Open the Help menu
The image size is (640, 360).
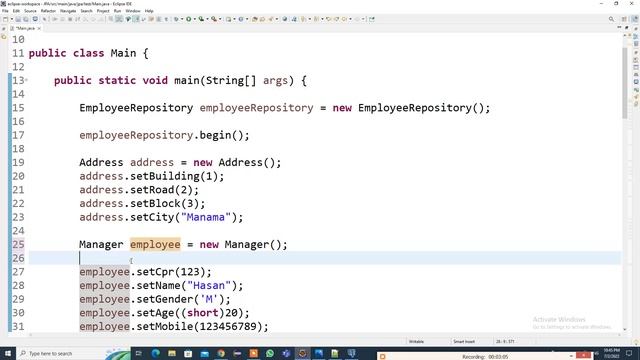pyautogui.click(x=149, y=11)
